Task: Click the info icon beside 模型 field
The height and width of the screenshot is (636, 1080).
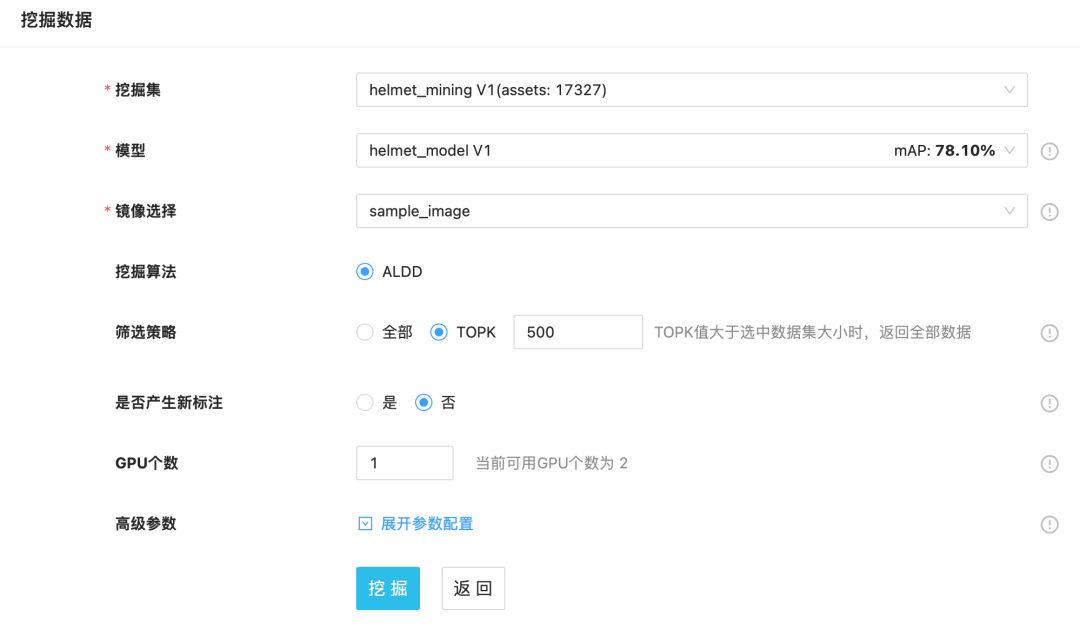Action: (1049, 152)
